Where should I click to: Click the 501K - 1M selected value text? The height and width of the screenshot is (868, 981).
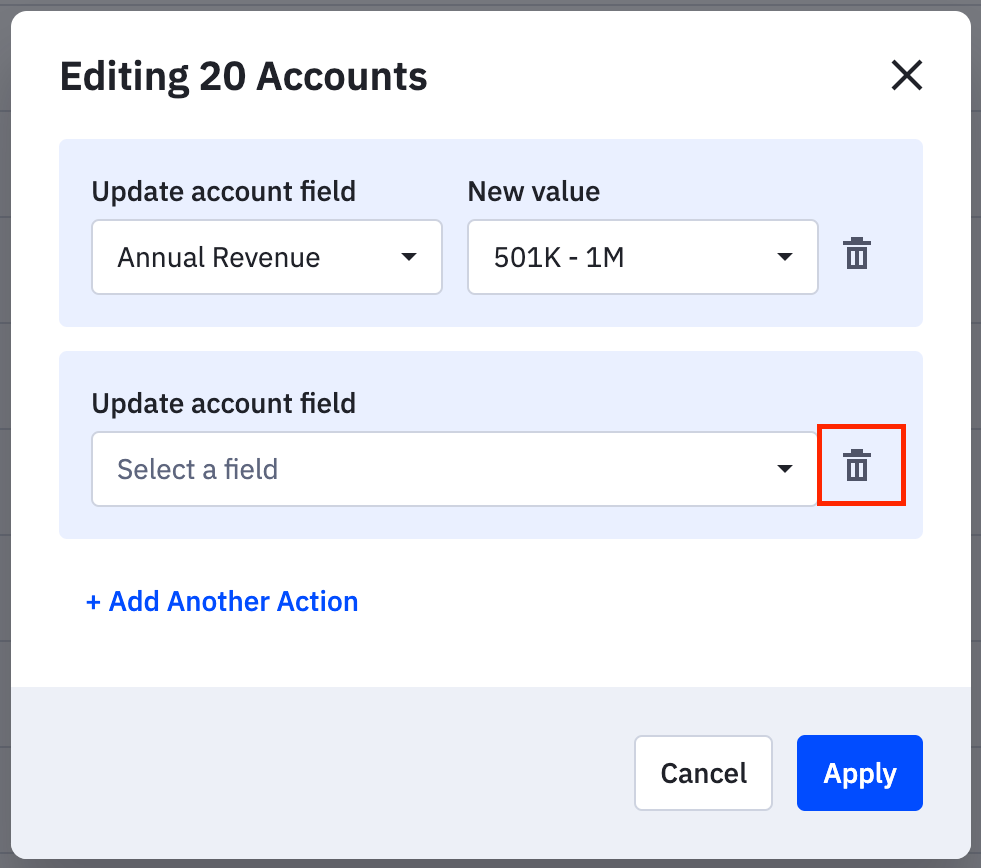[x=559, y=258]
